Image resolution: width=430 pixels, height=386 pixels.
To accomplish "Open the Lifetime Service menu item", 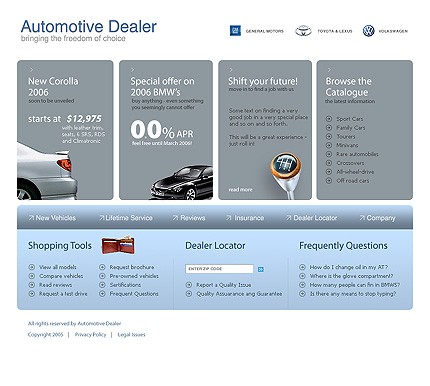I will [126, 218].
